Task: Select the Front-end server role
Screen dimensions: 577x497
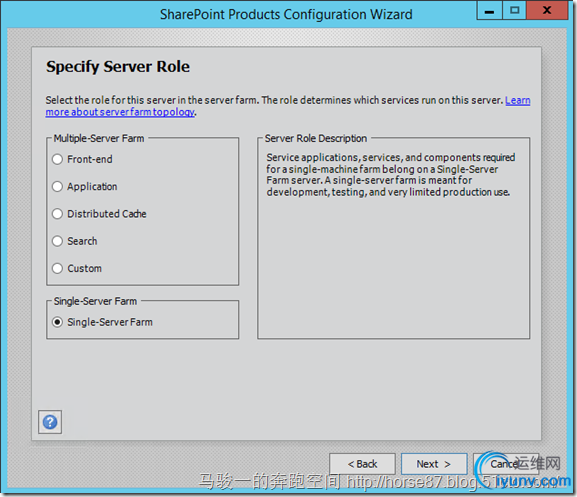Action: (57, 159)
